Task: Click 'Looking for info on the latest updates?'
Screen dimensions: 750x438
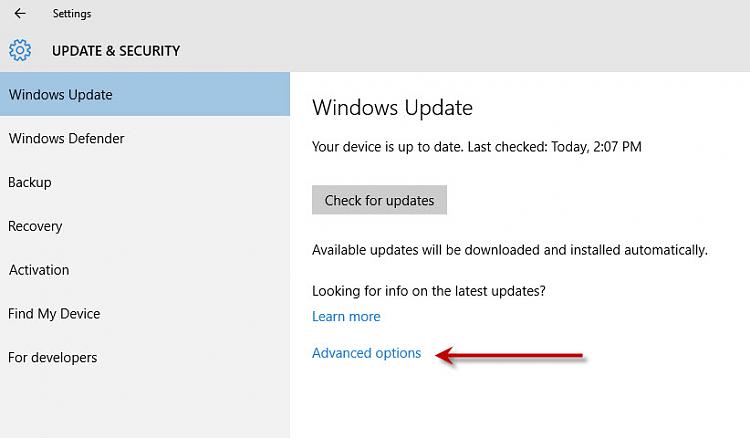Action: coord(429,291)
